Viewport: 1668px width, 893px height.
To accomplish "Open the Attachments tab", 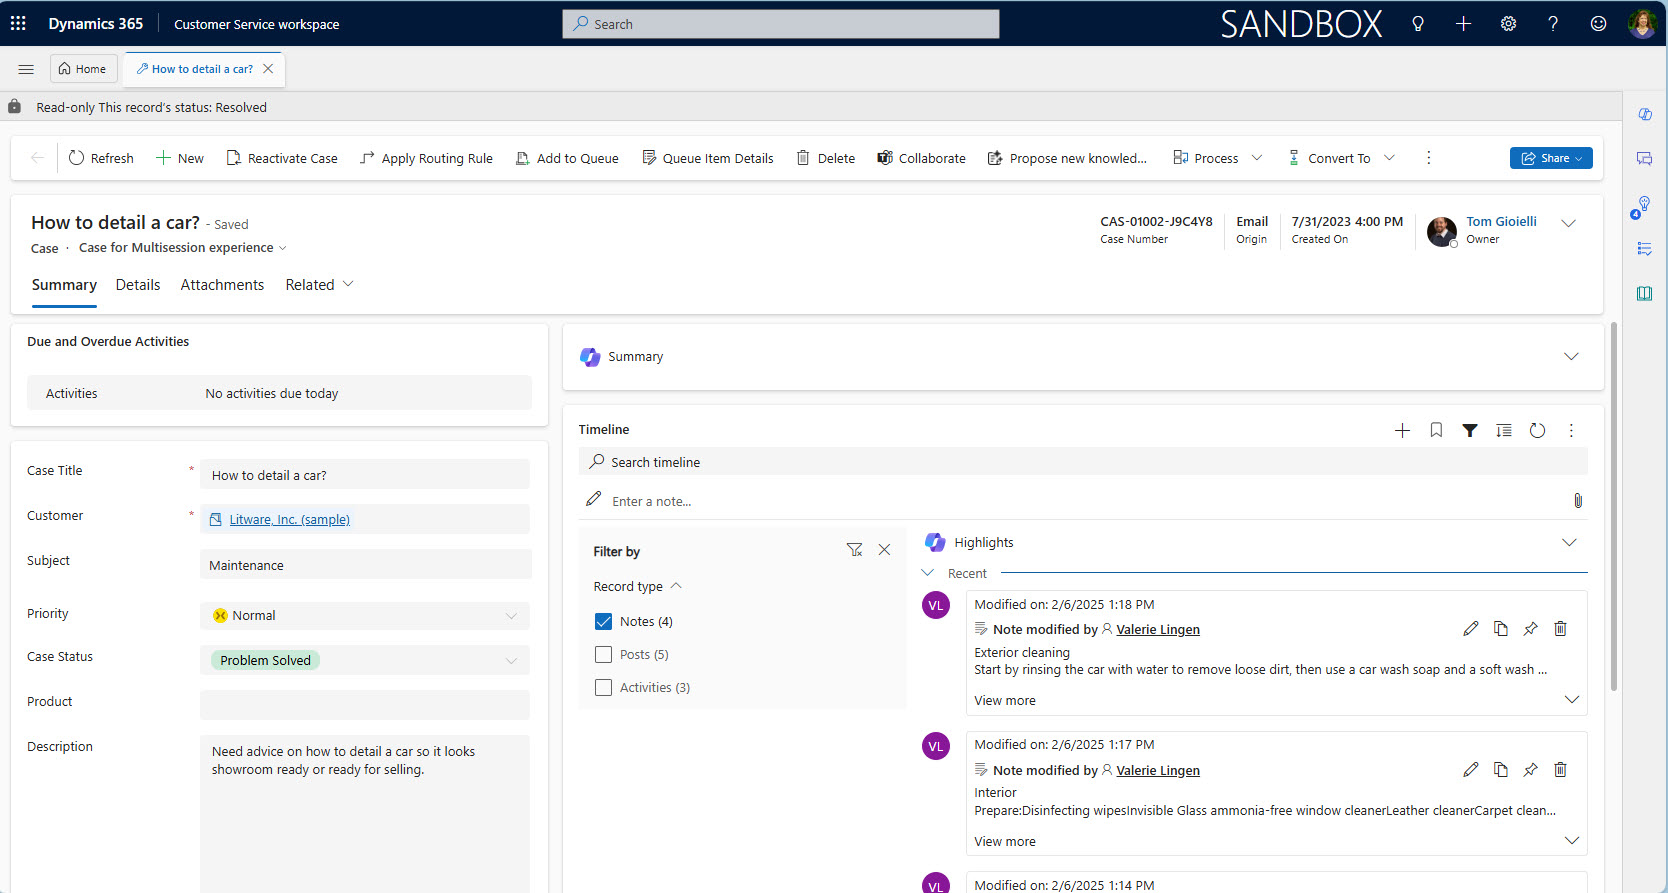I will pyautogui.click(x=222, y=285).
